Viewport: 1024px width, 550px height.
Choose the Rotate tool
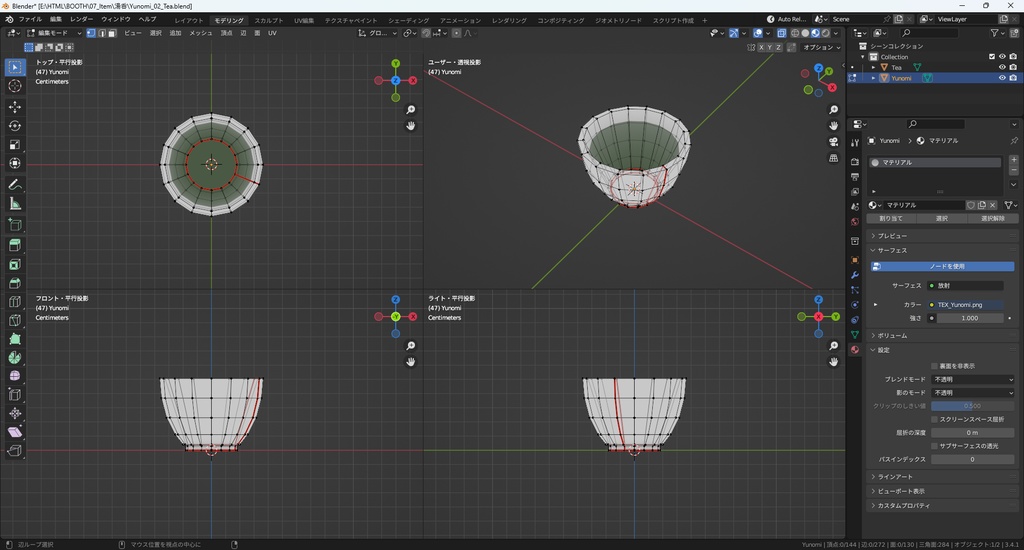15,126
